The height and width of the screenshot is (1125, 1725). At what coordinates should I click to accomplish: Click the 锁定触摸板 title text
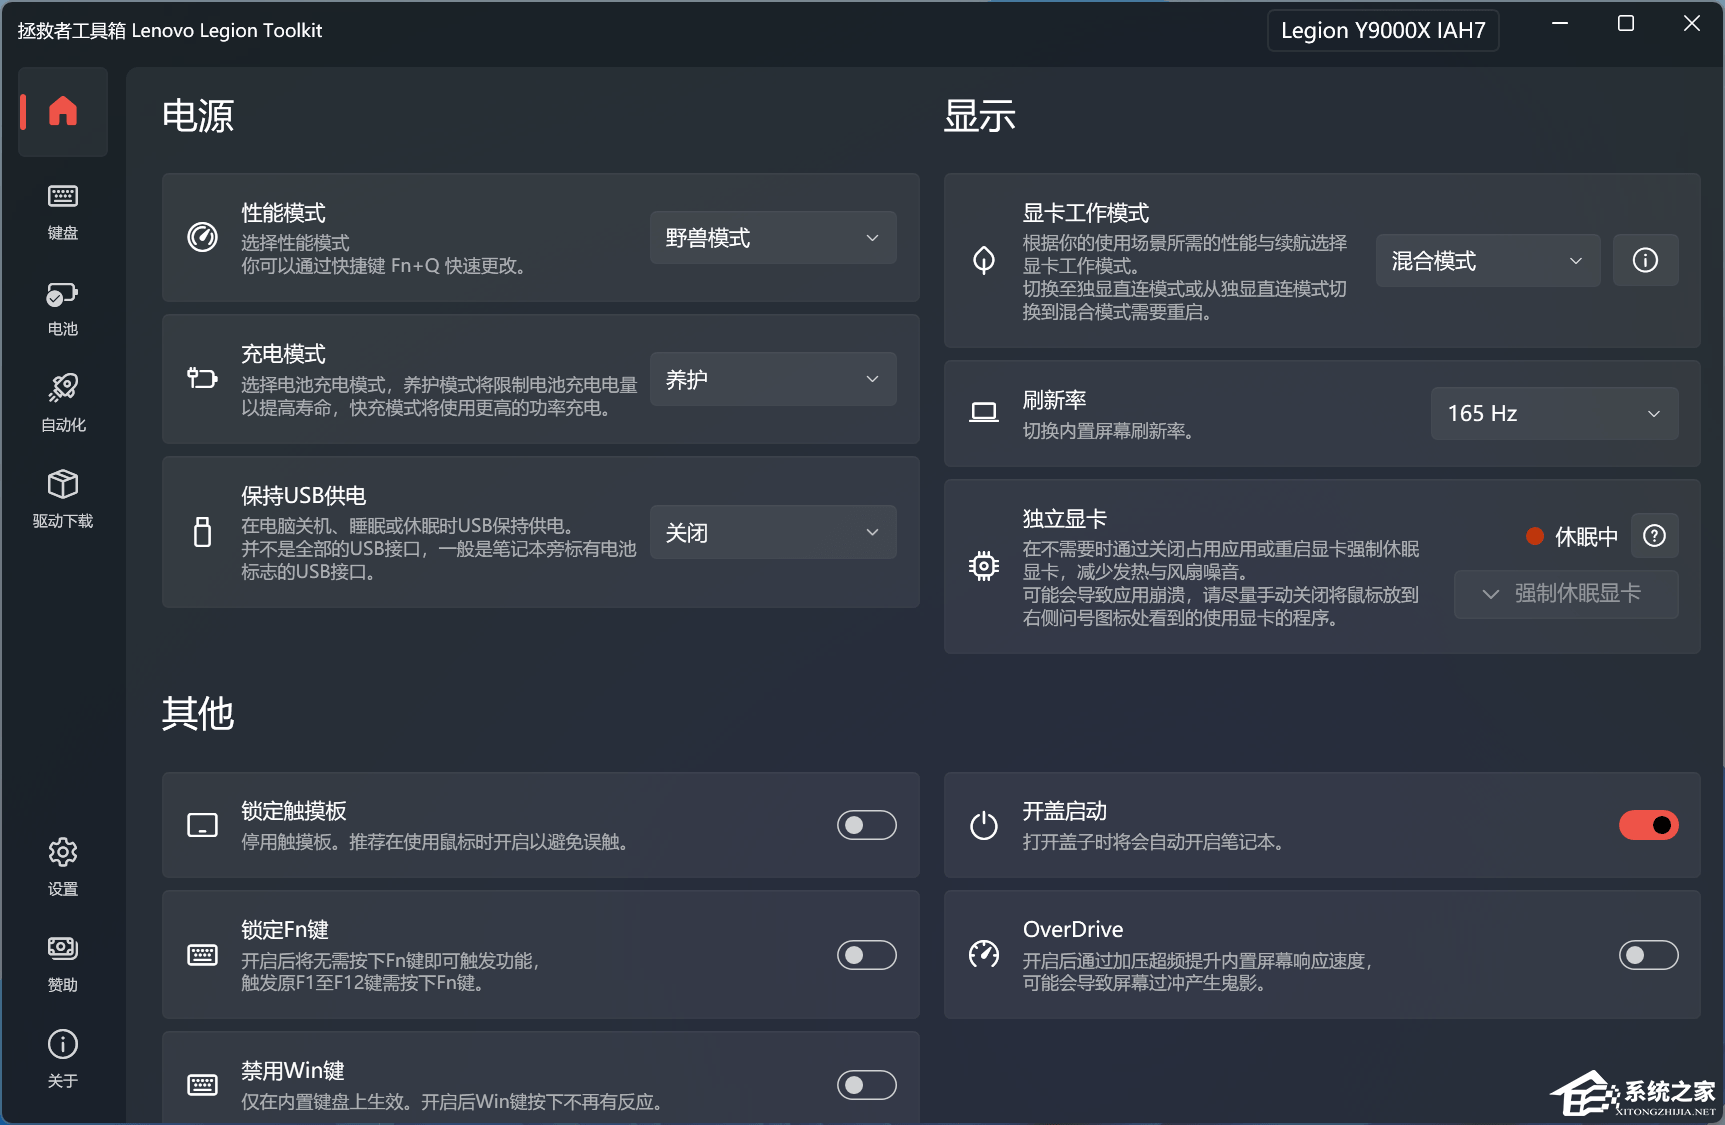[294, 811]
